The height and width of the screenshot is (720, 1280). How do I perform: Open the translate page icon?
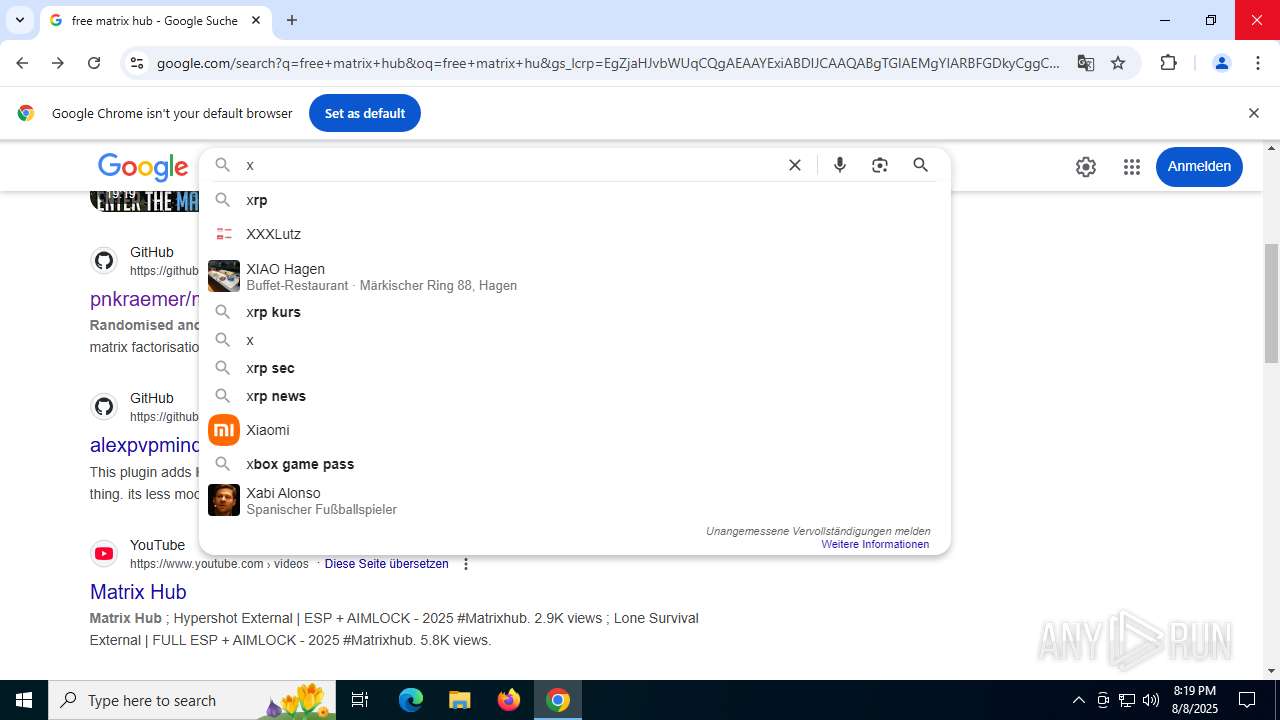pyautogui.click(x=1085, y=63)
